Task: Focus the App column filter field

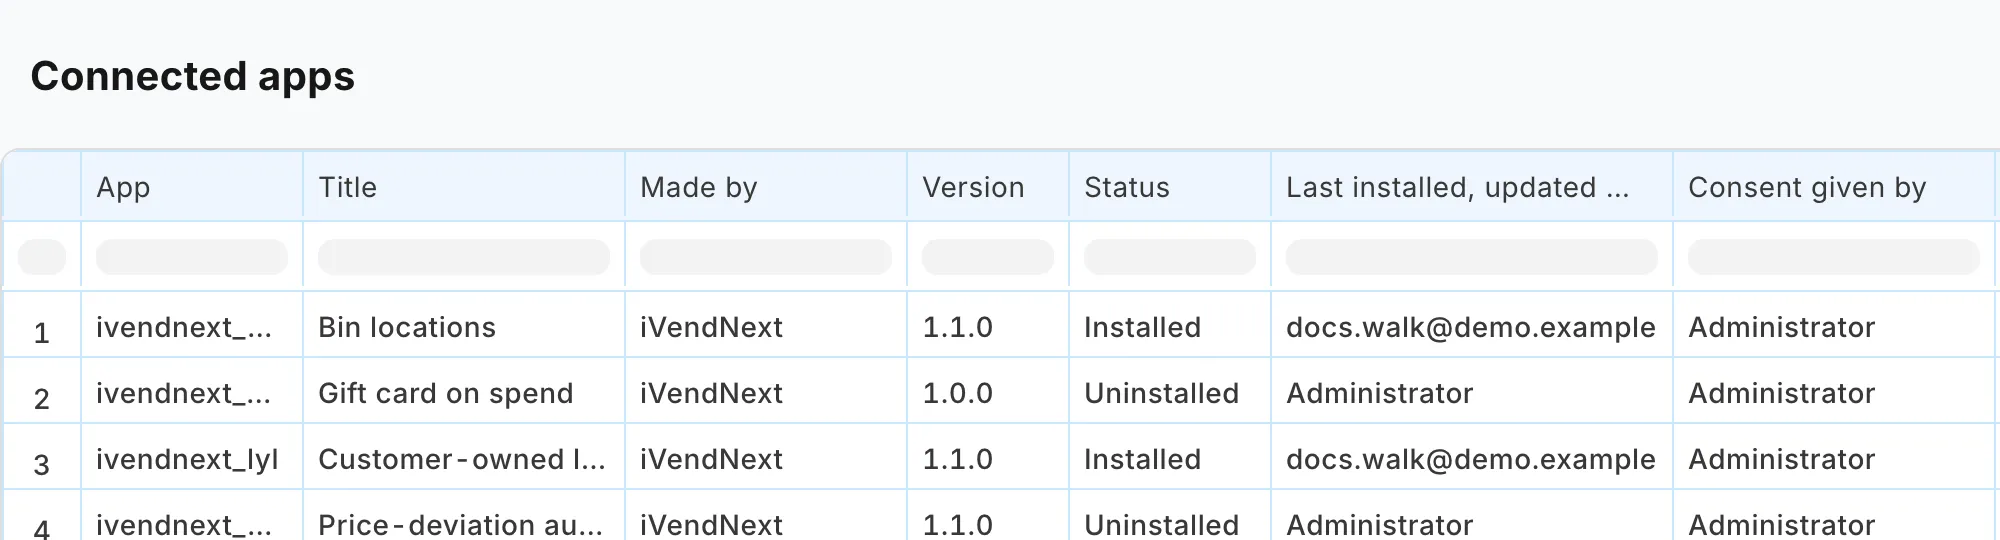Action: point(192,257)
